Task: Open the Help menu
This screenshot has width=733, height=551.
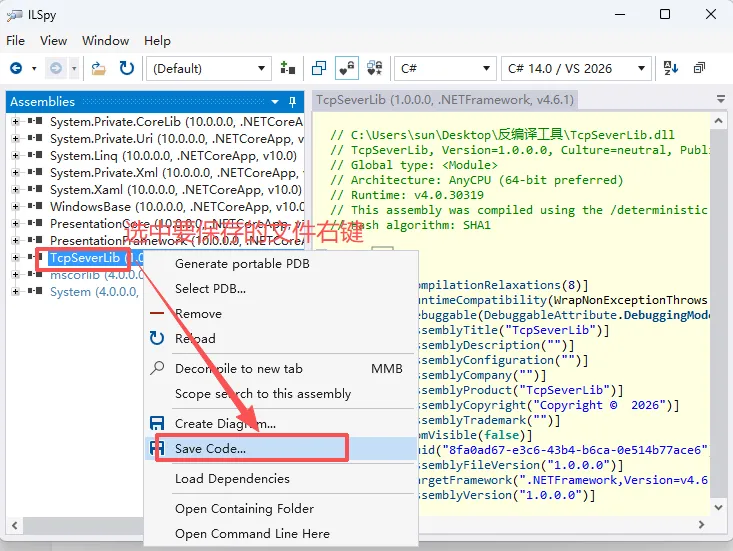Action: (x=157, y=41)
